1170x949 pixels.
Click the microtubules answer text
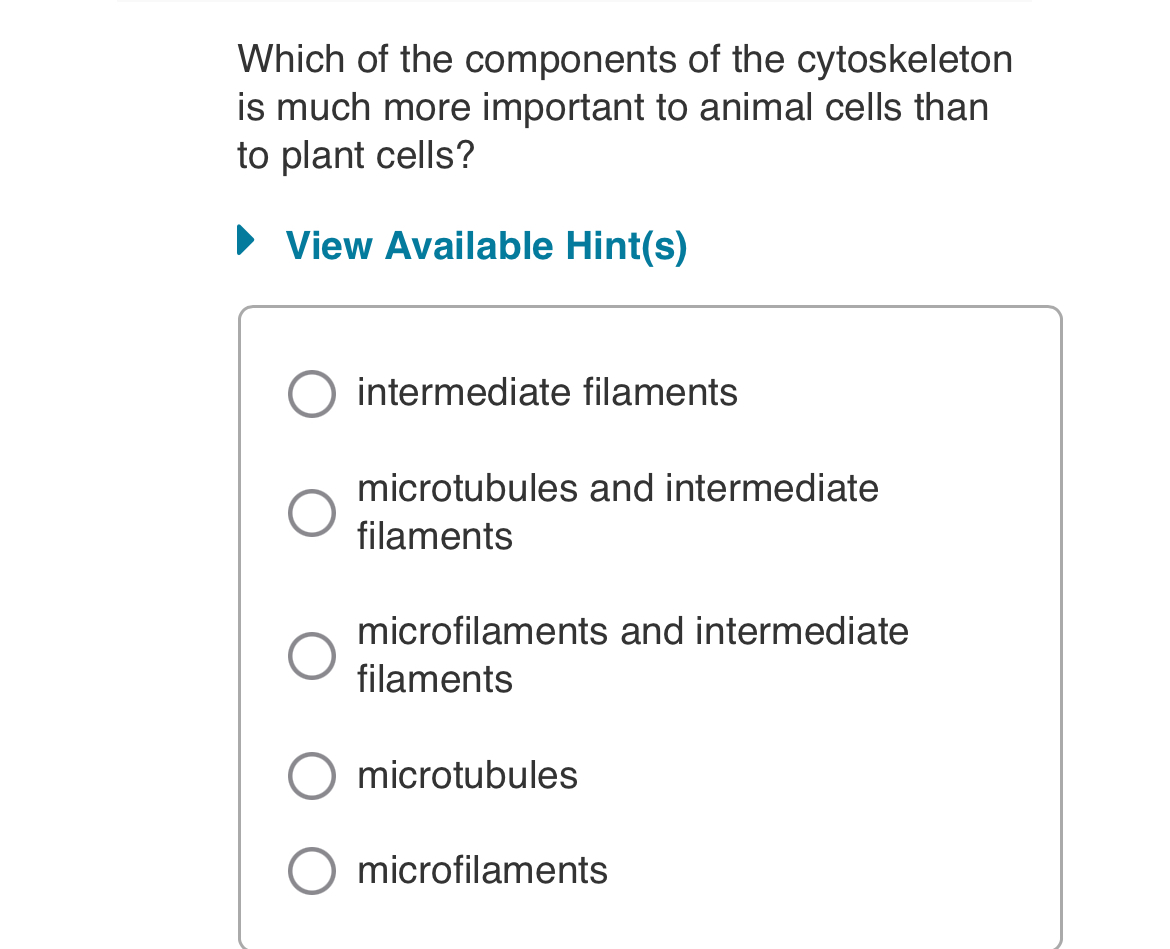pos(467,774)
